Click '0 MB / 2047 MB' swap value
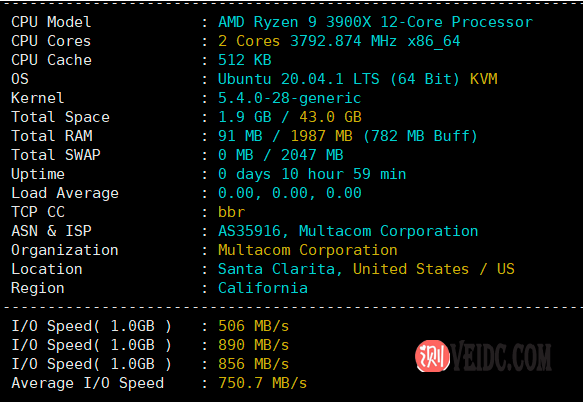 click(280, 155)
